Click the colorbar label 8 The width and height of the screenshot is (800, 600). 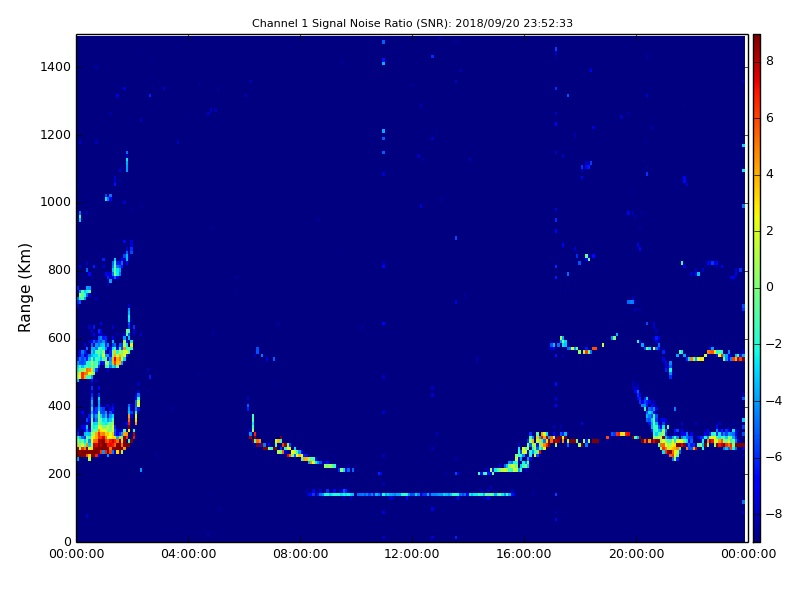[x=770, y=61]
